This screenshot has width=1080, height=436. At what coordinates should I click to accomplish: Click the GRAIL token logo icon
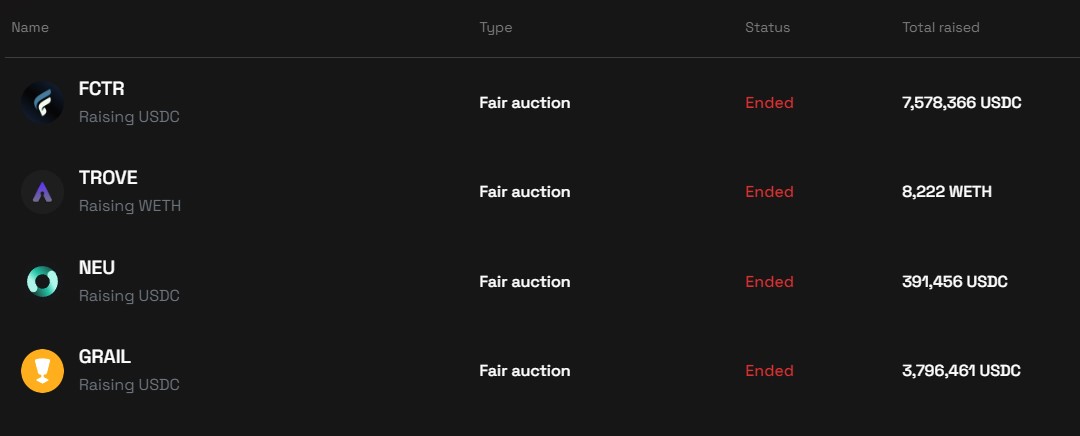(42, 371)
